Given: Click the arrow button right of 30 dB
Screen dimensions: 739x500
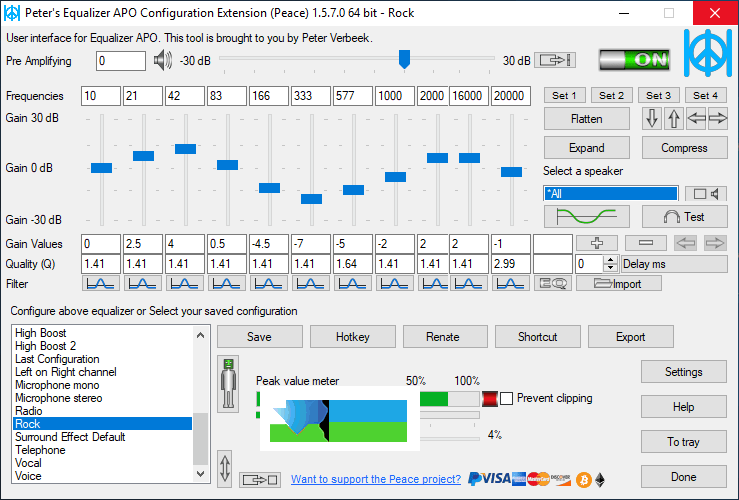Looking at the screenshot, I should 555,60.
